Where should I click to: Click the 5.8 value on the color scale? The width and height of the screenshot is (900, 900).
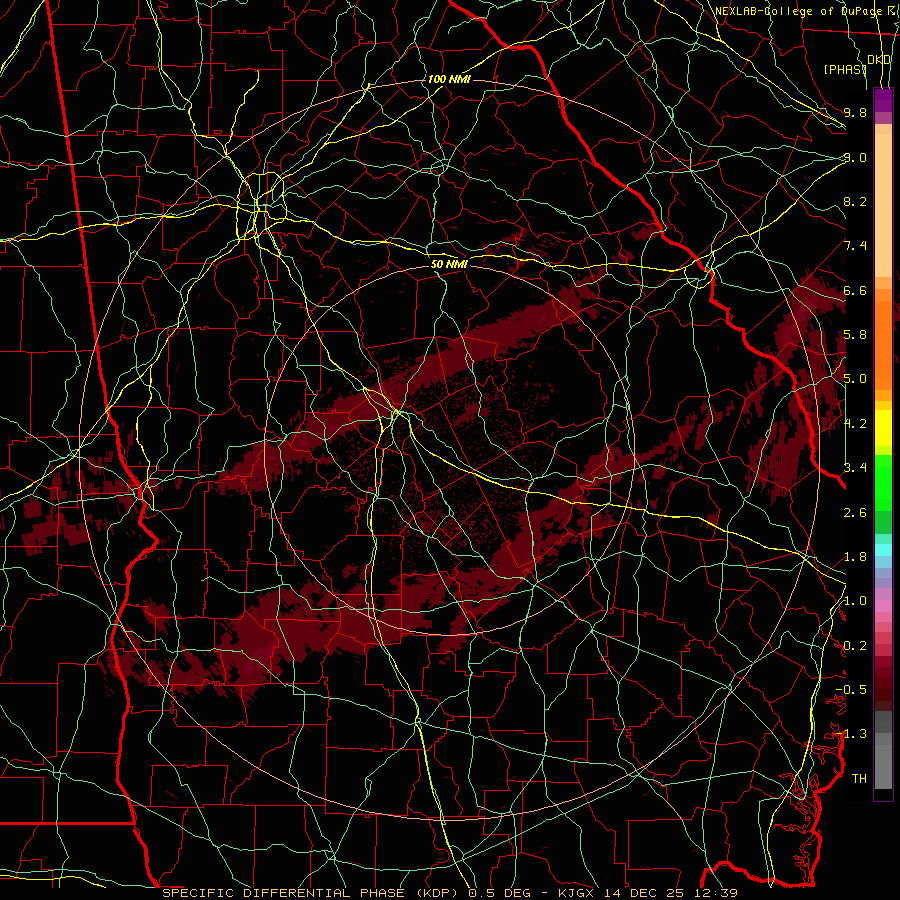click(855, 334)
